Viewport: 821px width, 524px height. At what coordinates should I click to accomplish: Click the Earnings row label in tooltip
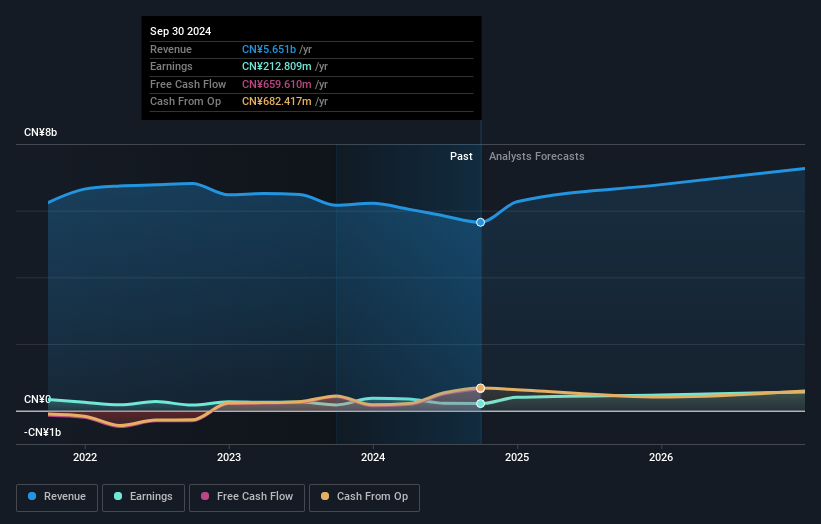(x=171, y=66)
